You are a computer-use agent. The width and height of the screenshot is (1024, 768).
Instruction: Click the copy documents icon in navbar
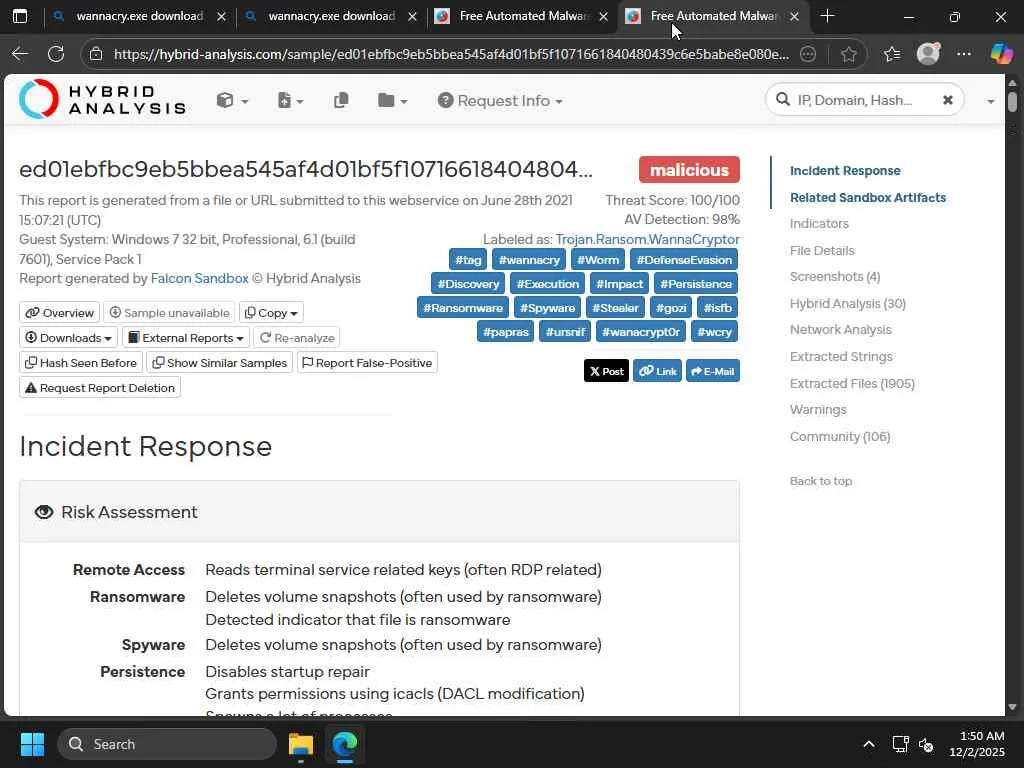click(x=341, y=101)
